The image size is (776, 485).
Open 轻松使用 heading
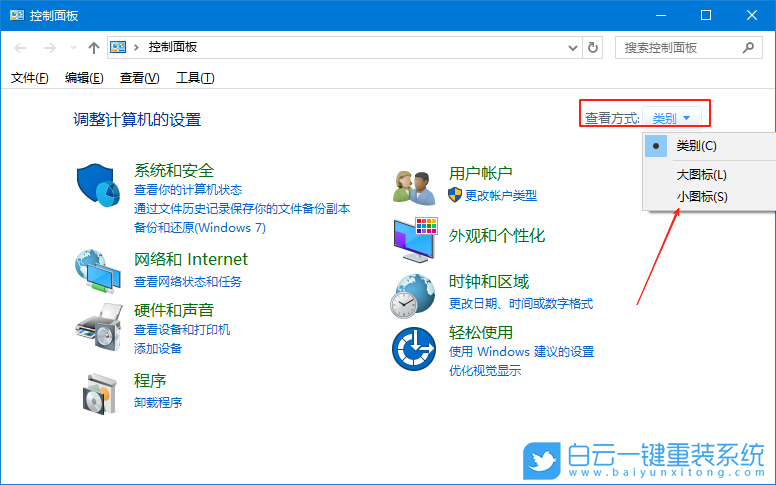481,332
